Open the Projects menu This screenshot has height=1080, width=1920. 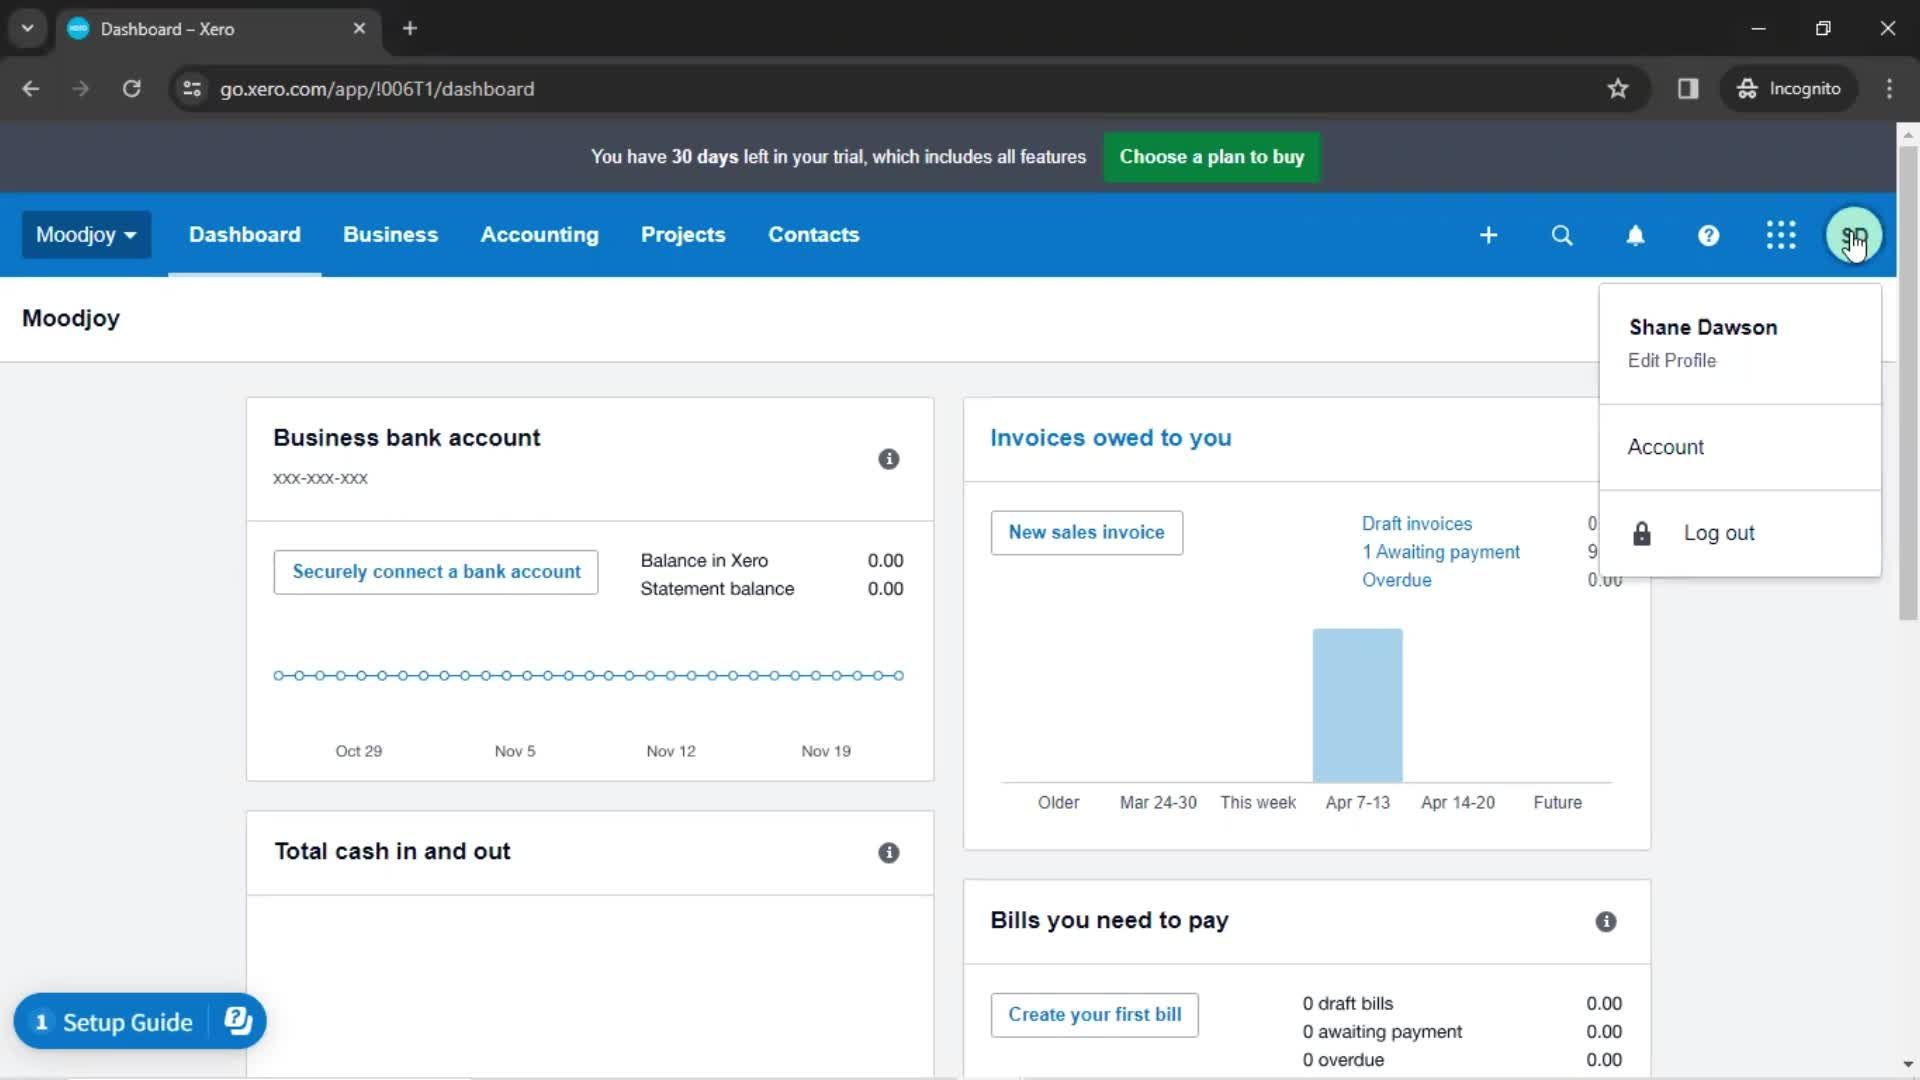pyautogui.click(x=683, y=235)
